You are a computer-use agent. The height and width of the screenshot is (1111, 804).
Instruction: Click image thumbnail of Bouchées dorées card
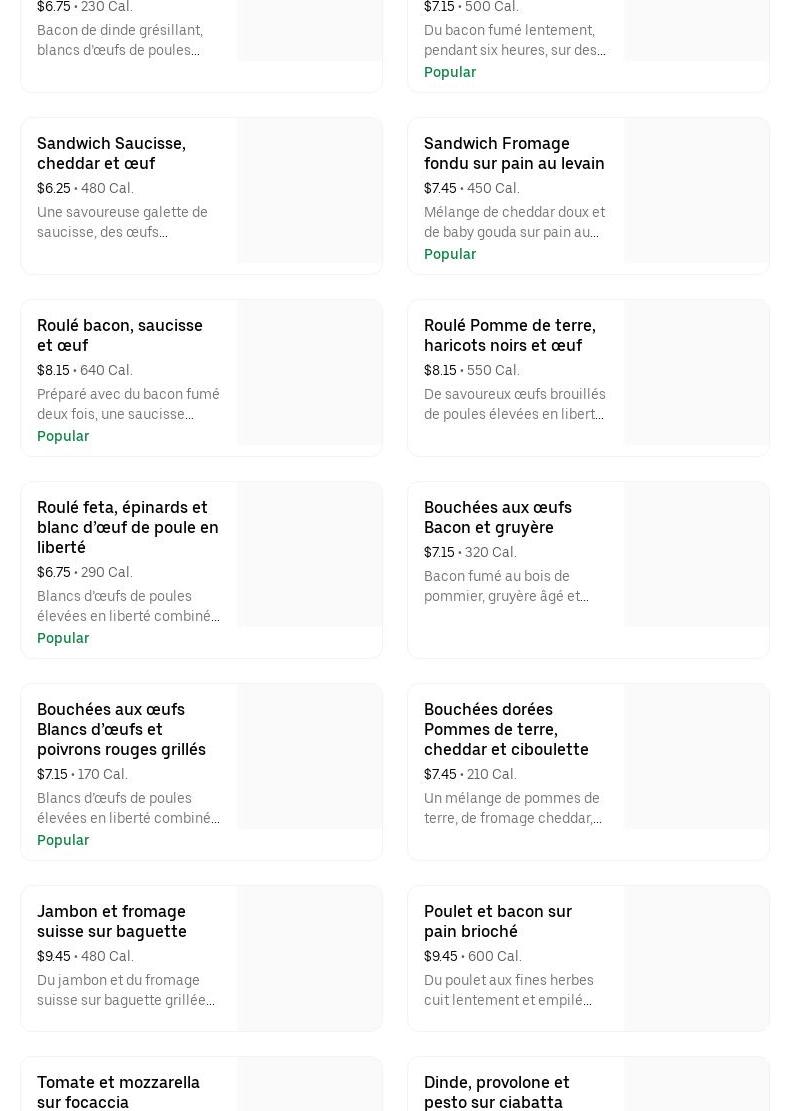click(696, 757)
